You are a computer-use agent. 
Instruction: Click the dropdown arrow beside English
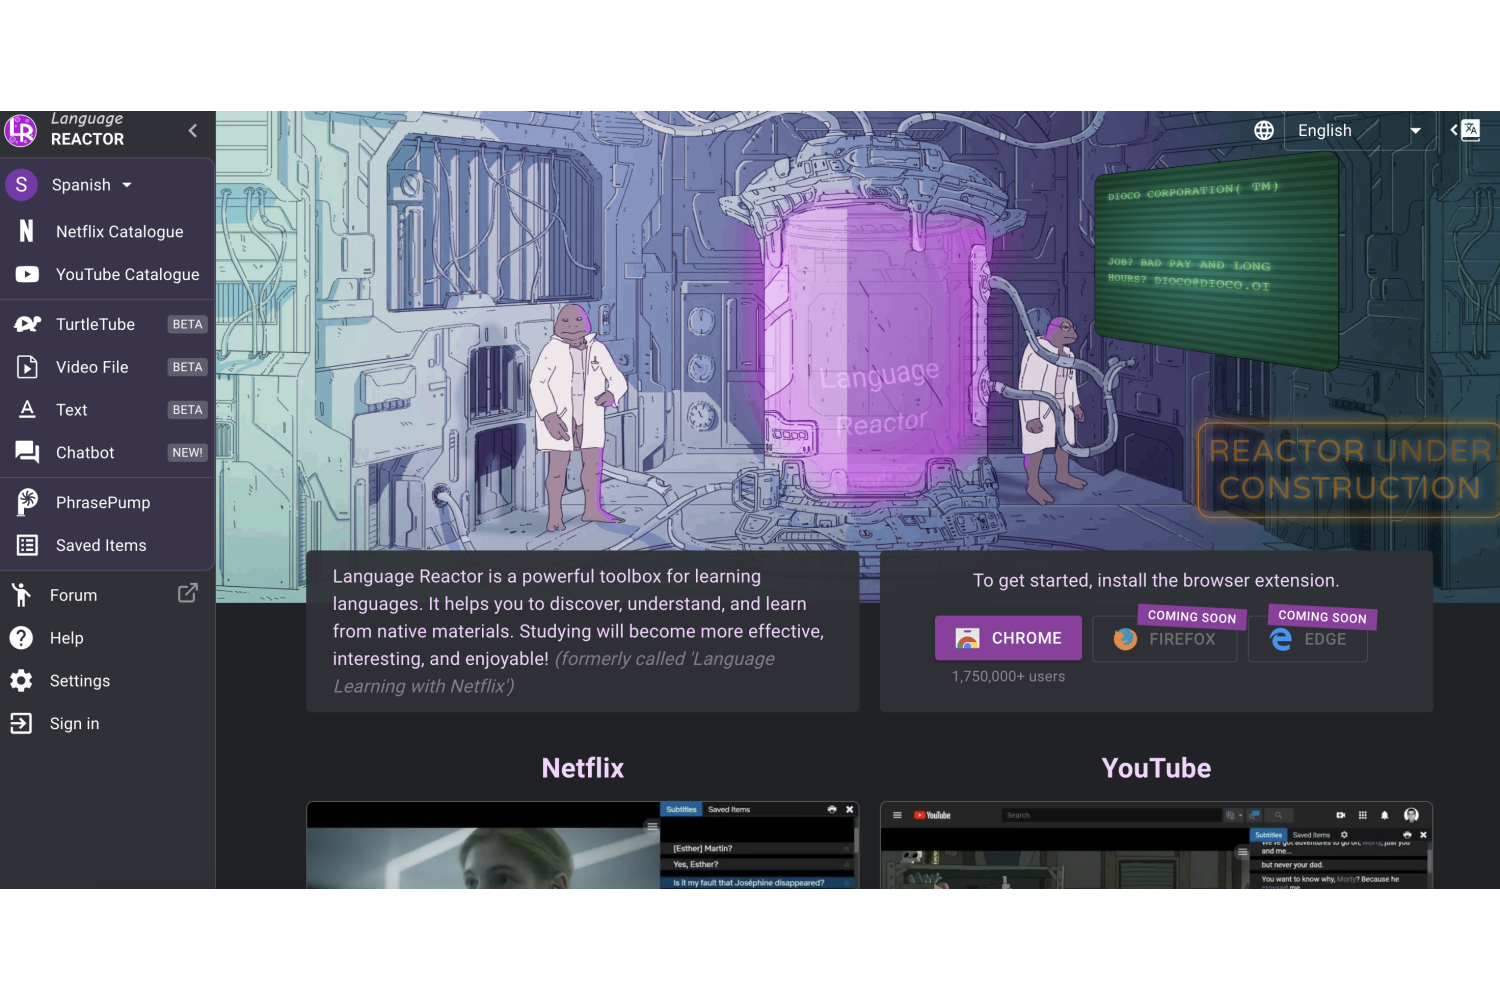[1415, 131]
